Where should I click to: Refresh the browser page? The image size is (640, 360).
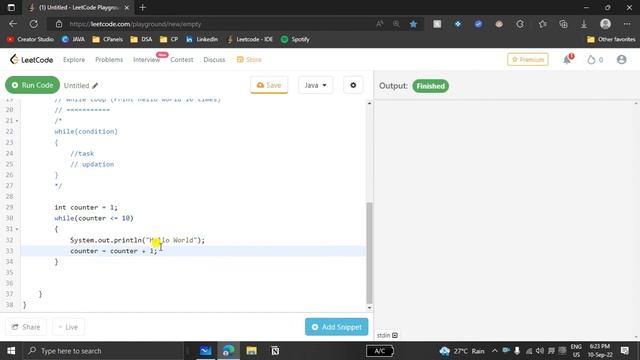point(34,24)
